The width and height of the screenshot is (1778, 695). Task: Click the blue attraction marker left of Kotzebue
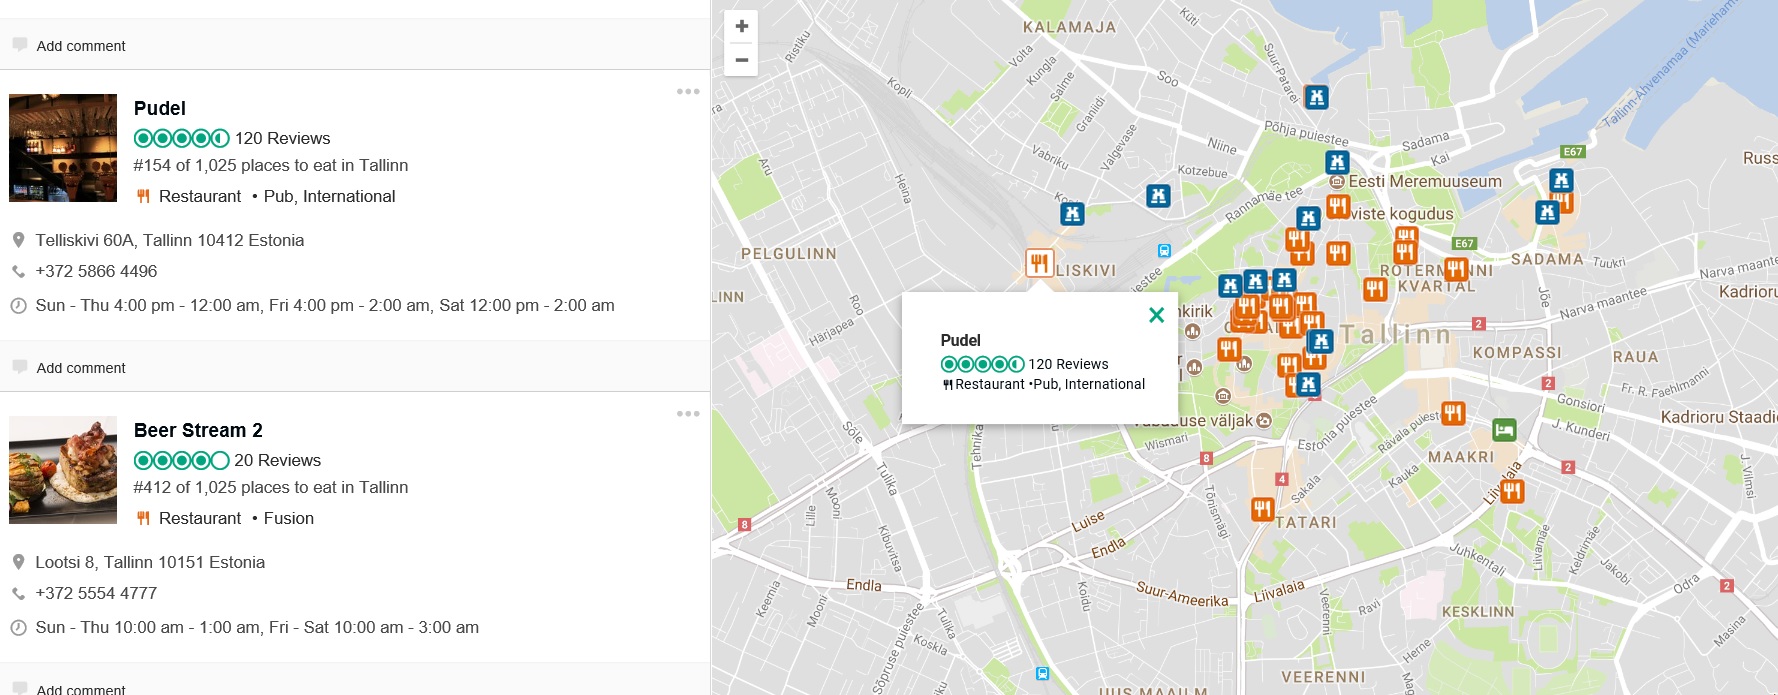1158,196
